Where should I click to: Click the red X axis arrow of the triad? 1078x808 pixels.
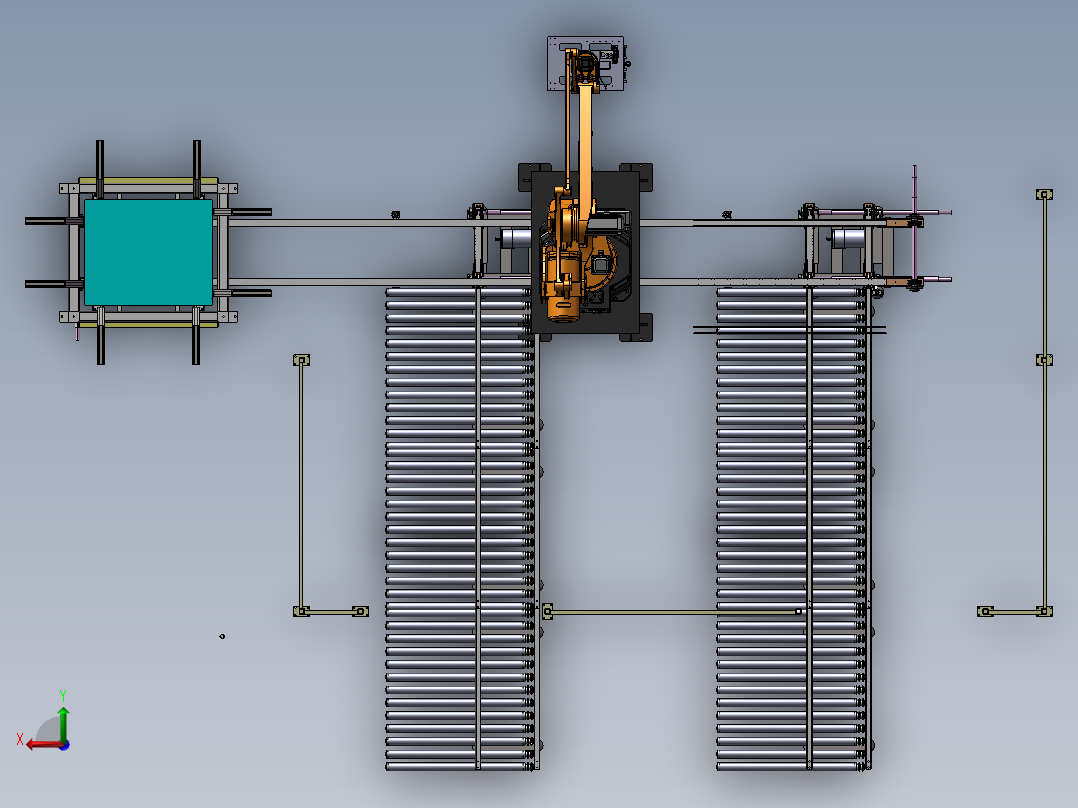click(x=43, y=745)
